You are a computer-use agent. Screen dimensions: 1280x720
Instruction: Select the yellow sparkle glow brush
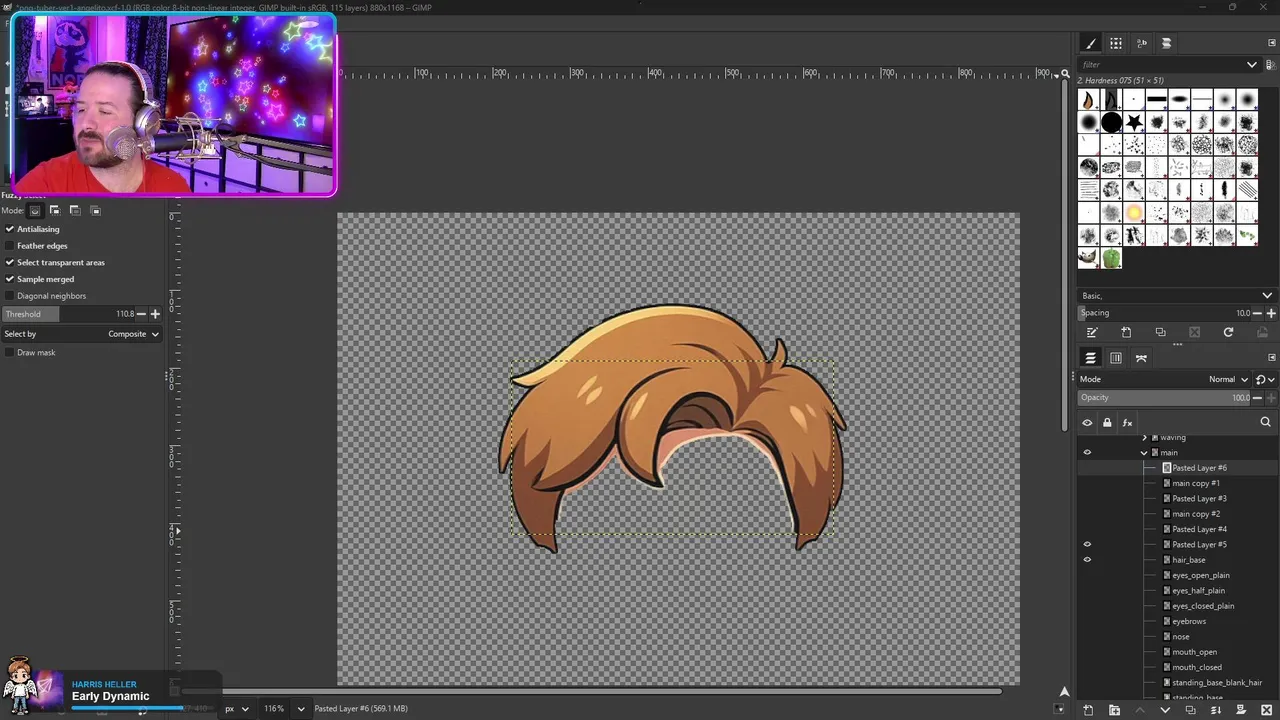[1134, 213]
